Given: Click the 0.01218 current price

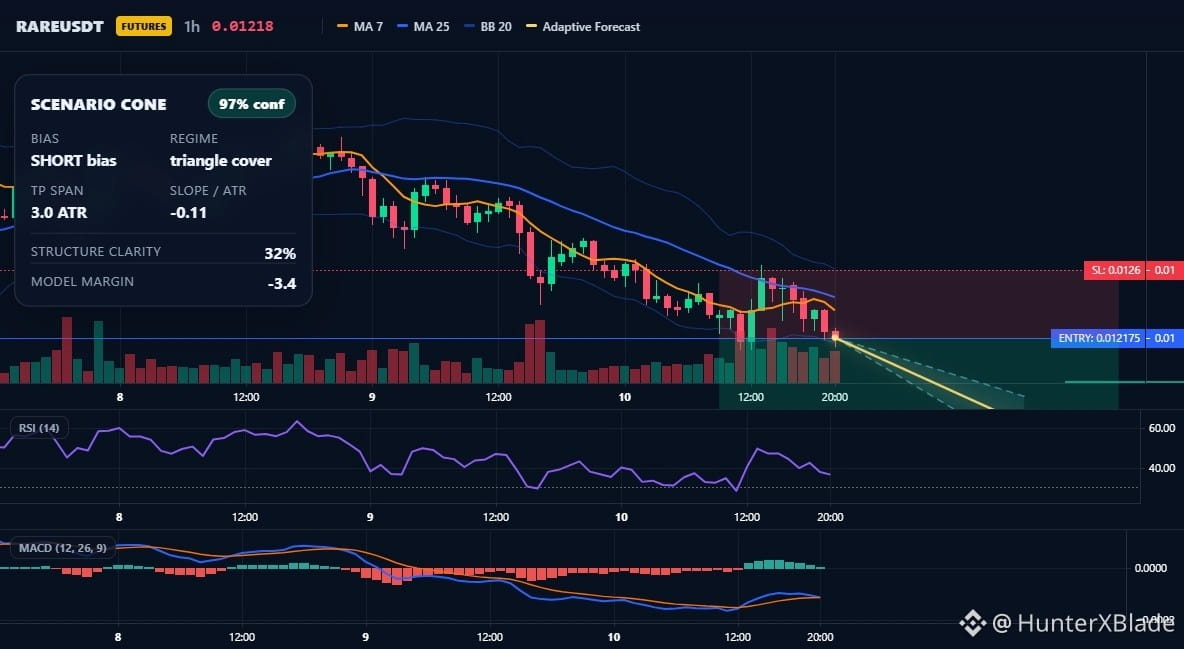Looking at the screenshot, I should point(242,26).
